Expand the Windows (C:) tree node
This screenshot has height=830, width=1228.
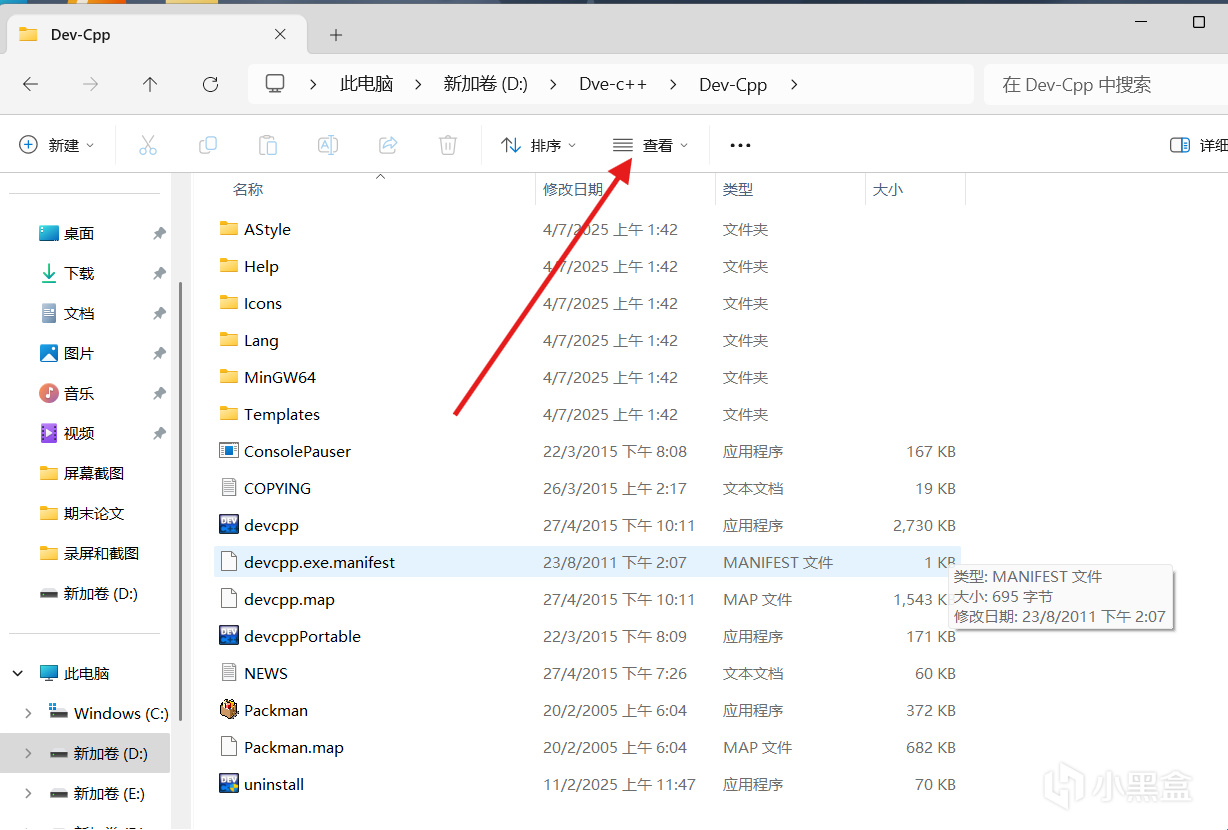click(x=28, y=713)
